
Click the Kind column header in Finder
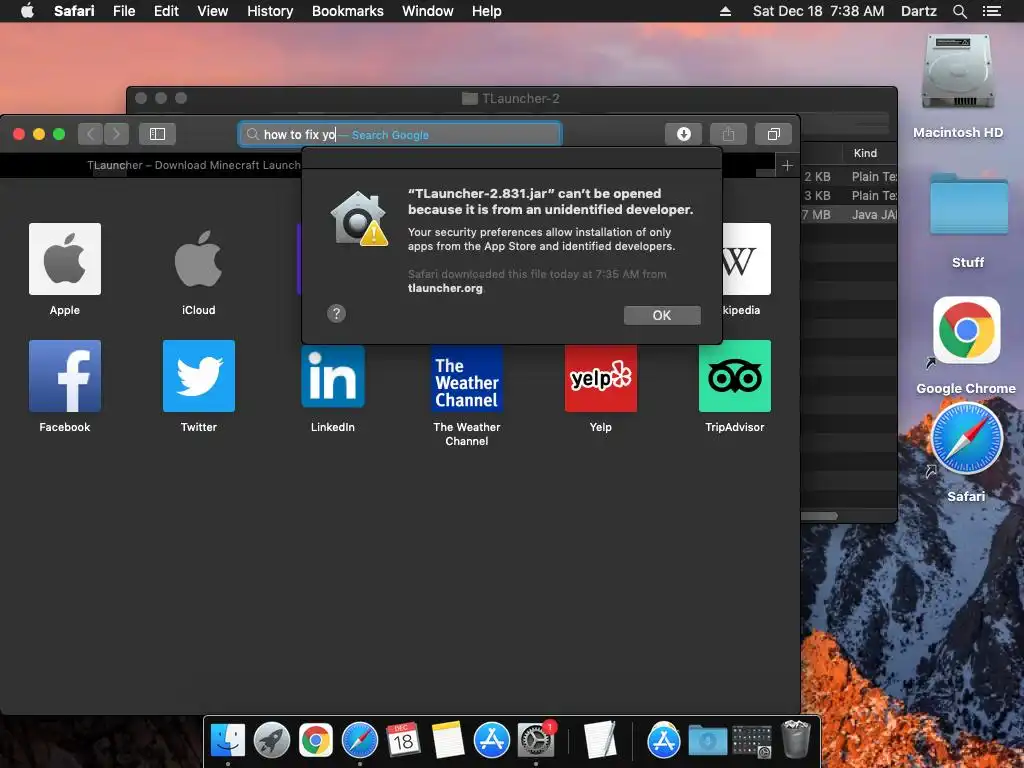(x=865, y=153)
